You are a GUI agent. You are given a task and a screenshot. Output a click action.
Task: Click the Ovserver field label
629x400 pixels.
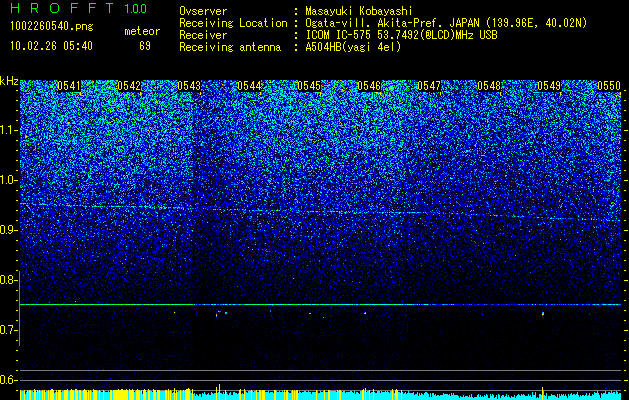(203, 11)
